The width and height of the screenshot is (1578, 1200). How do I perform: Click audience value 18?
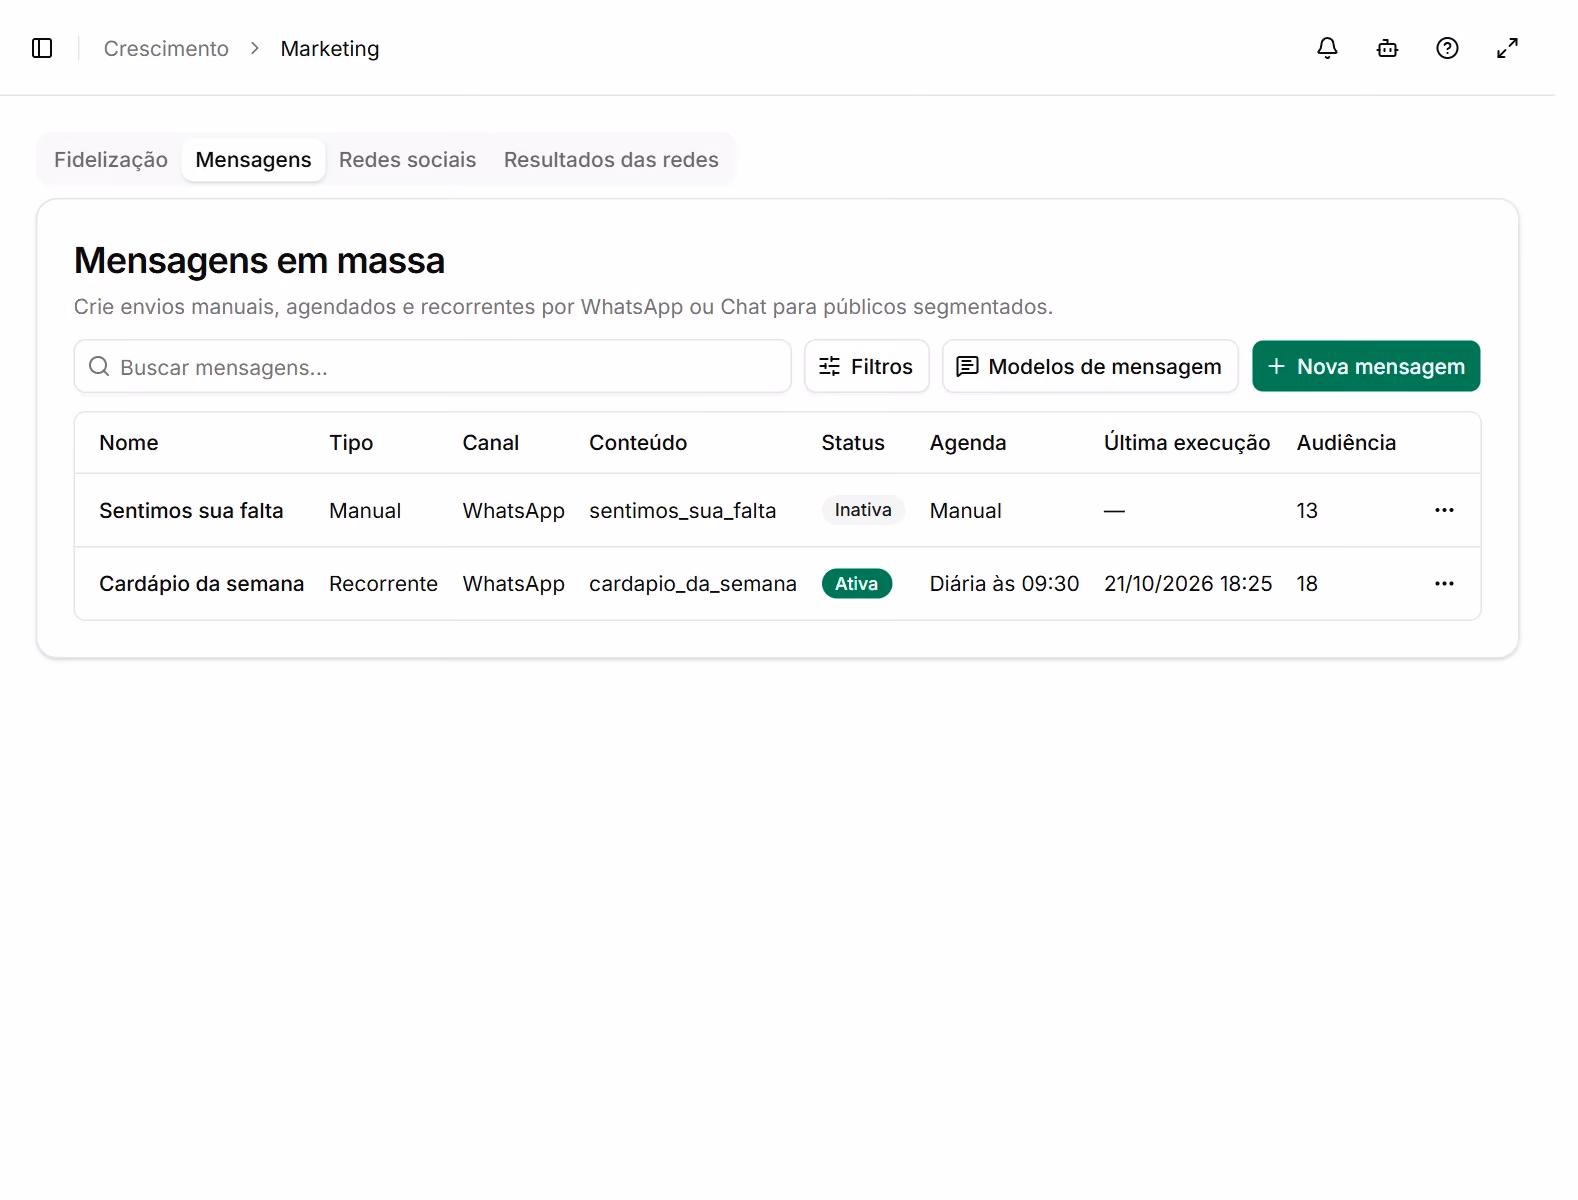tap(1307, 583)
